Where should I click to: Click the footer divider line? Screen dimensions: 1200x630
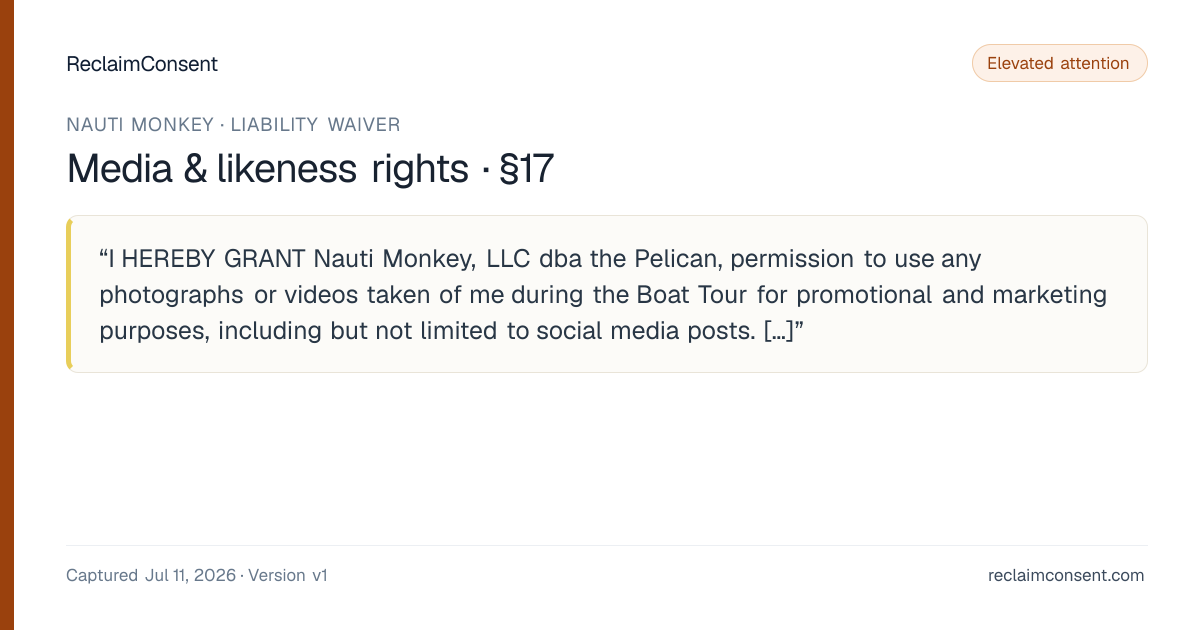[606, 545]
